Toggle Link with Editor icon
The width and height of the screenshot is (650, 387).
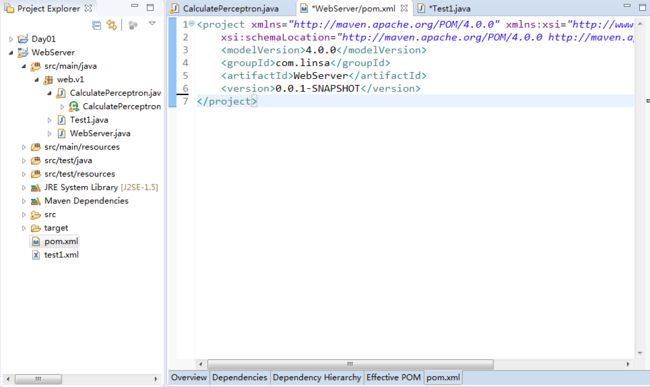[112, 25]
